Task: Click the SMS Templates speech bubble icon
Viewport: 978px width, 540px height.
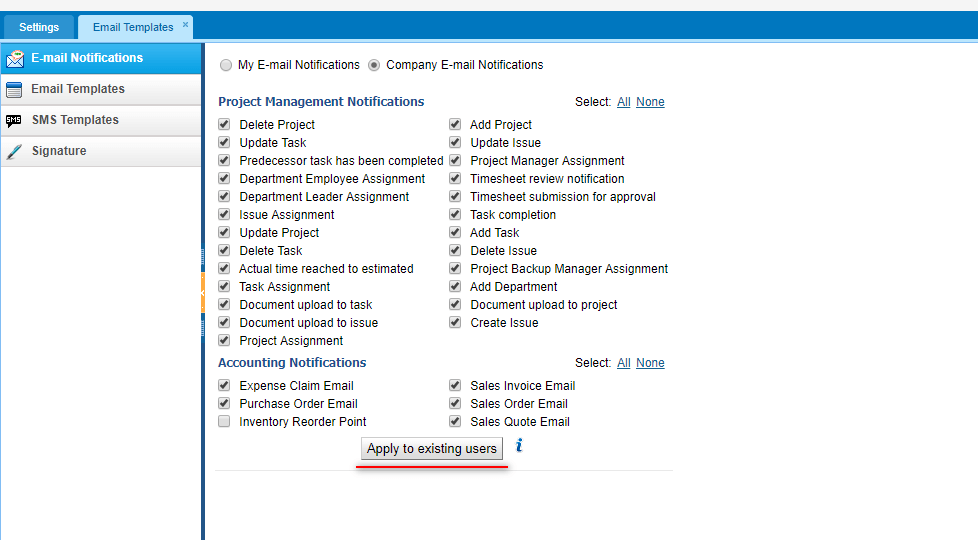Action: [x=14, y=120]
